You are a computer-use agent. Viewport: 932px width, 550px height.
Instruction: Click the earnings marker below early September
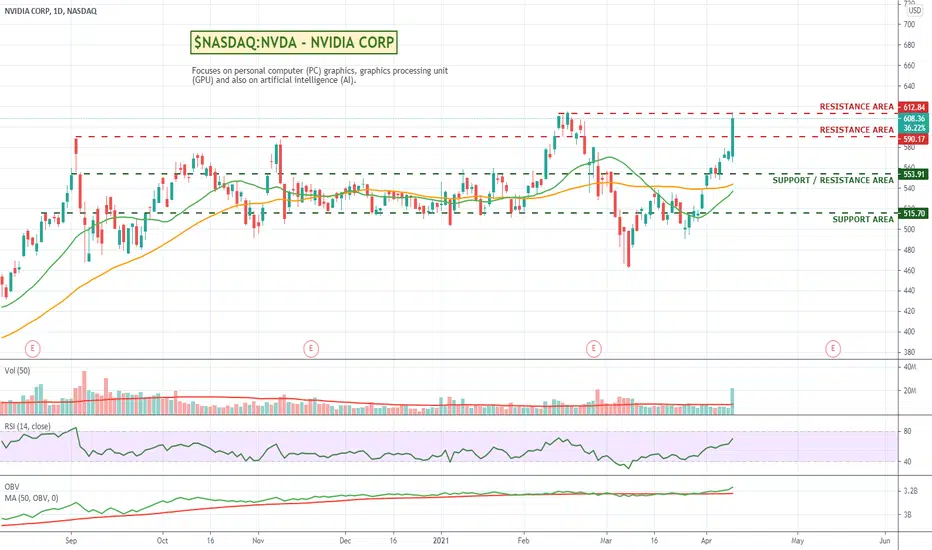tap(33, 348)
